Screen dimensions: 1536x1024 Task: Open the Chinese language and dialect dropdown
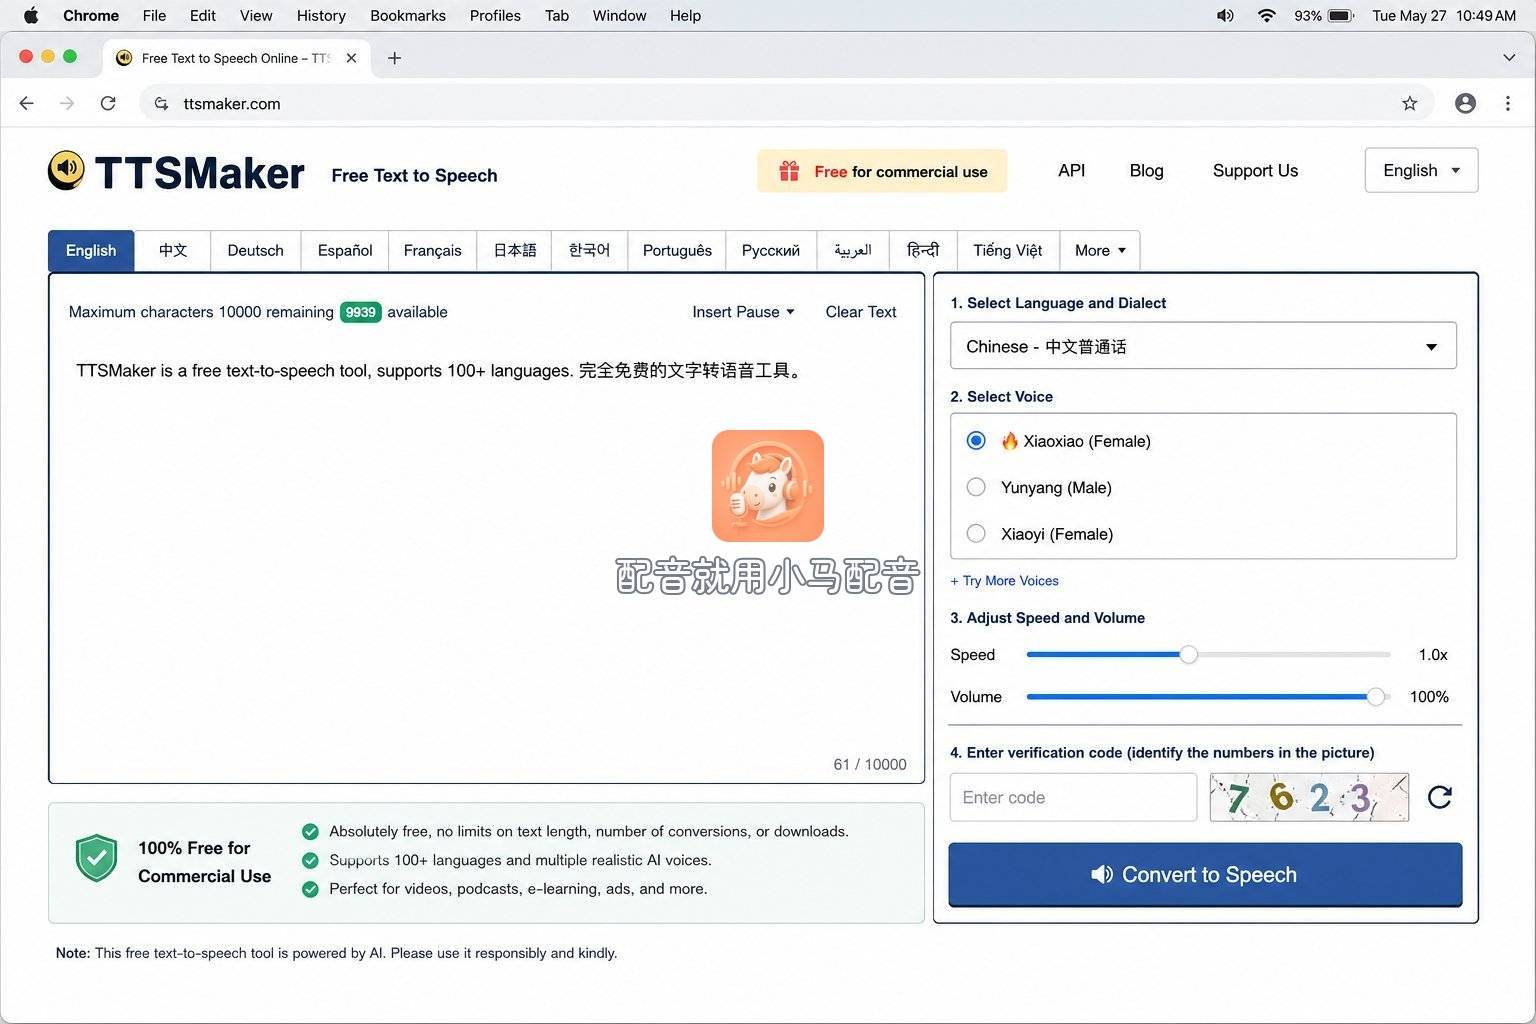(x=1203, y=346)
